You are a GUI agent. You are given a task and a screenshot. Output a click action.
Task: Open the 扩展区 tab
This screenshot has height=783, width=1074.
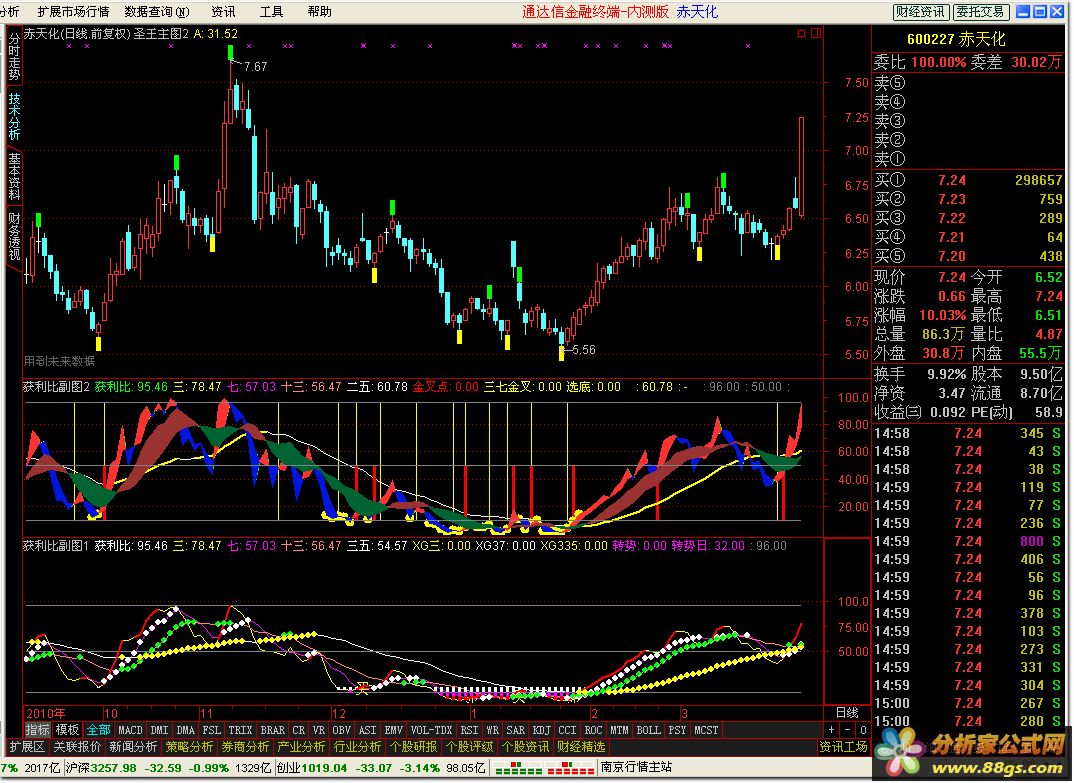[x=27, y=747]
